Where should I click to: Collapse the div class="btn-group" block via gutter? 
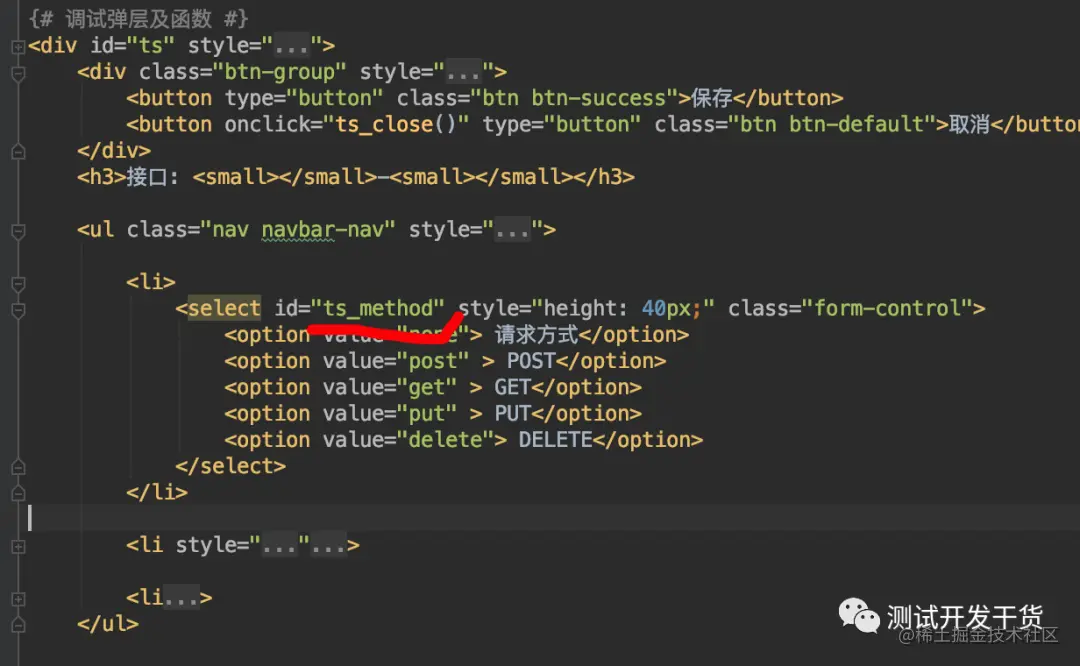tap(19, 73)
